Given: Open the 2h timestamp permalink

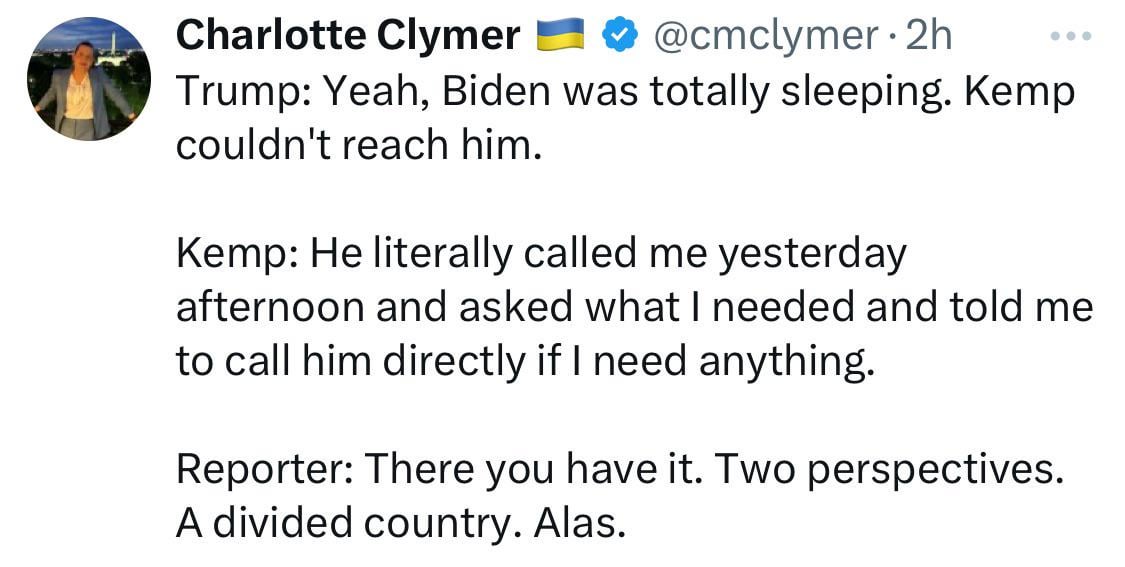Looking at the screenshot, I should (x=929, y=35).
